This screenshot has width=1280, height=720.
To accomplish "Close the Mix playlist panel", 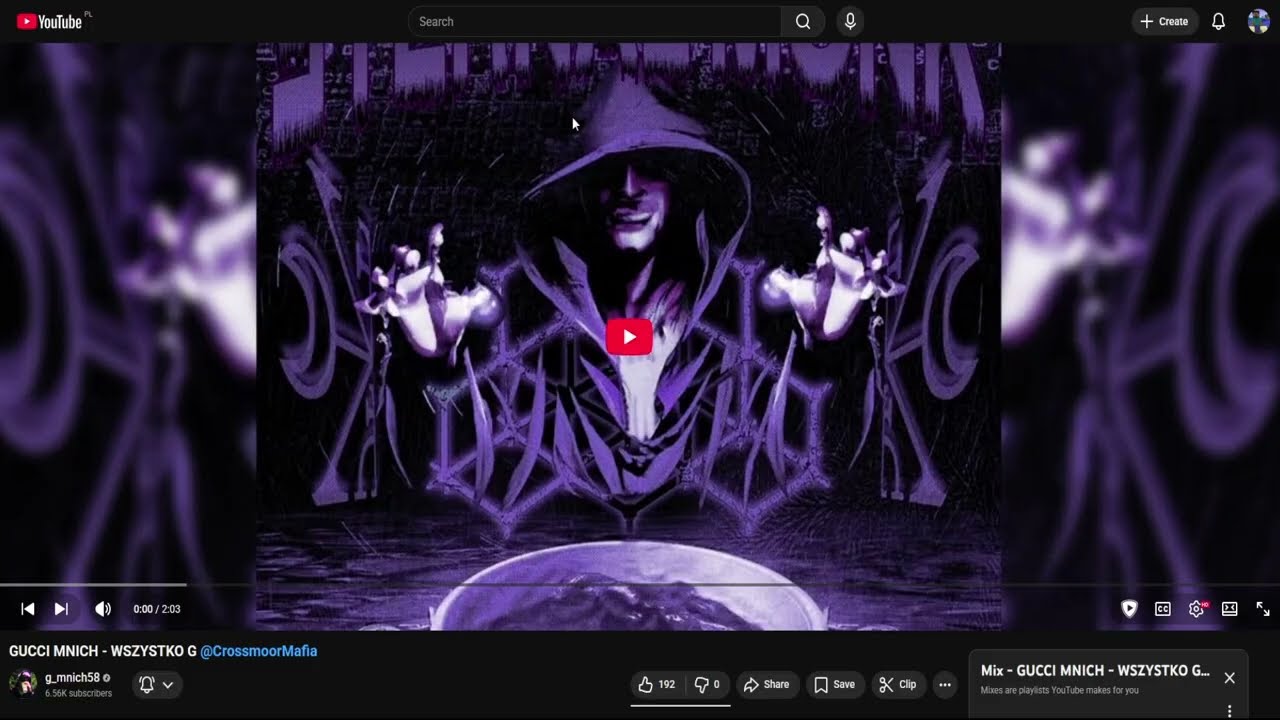I will coord(1229,678).
